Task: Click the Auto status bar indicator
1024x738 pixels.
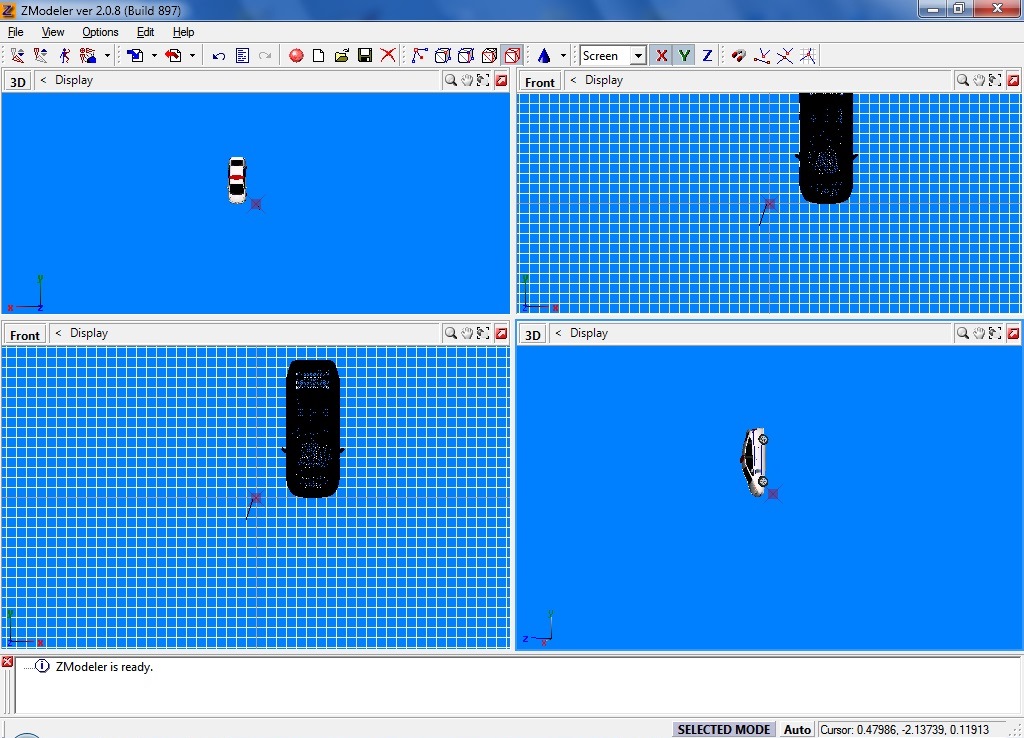Action: [x=797, y=730]
